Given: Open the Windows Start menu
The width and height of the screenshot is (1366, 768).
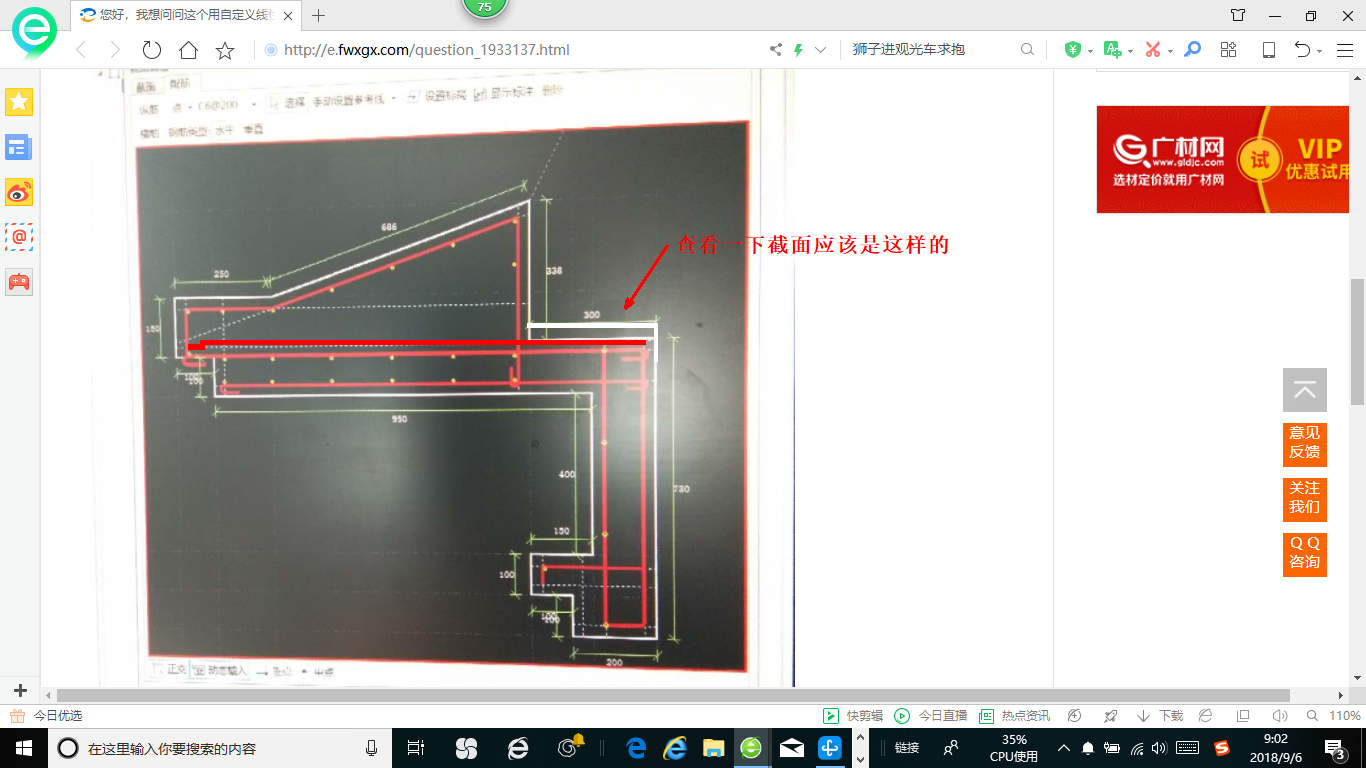Looking at the screenshot, I should point(24,748).
